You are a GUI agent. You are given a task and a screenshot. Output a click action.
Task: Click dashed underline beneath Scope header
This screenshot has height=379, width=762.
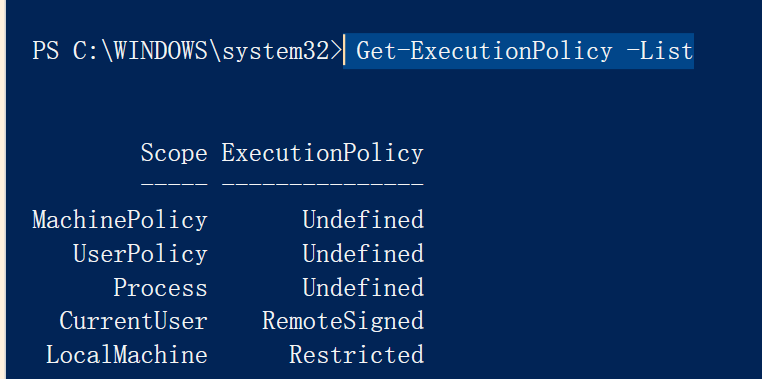point(174,184)
